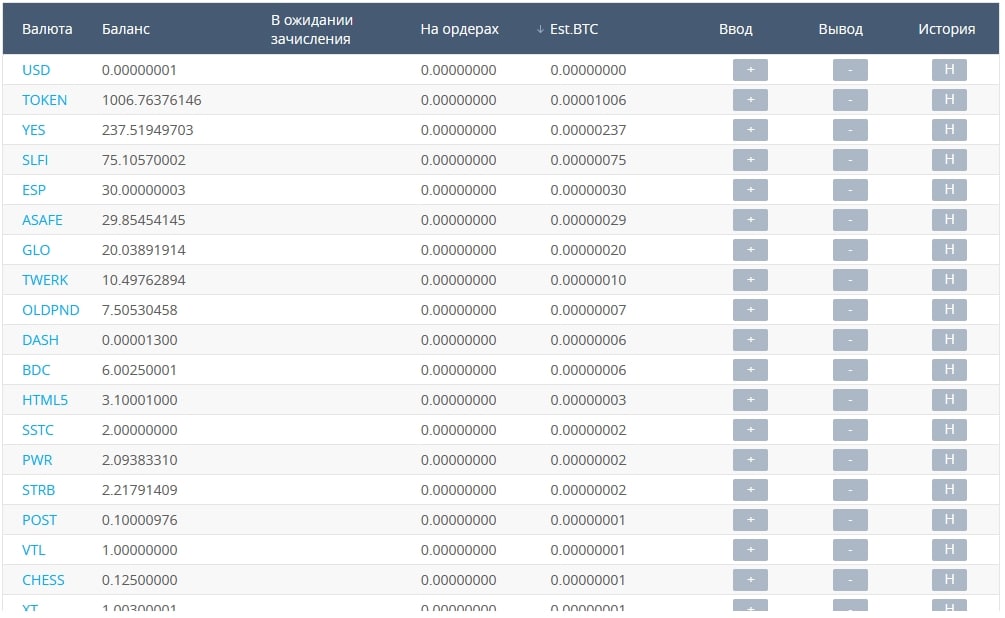Sort by В ожидании зачисления header
The width and height of the screenshot is (1005, 618).
(x=311, y=29)
